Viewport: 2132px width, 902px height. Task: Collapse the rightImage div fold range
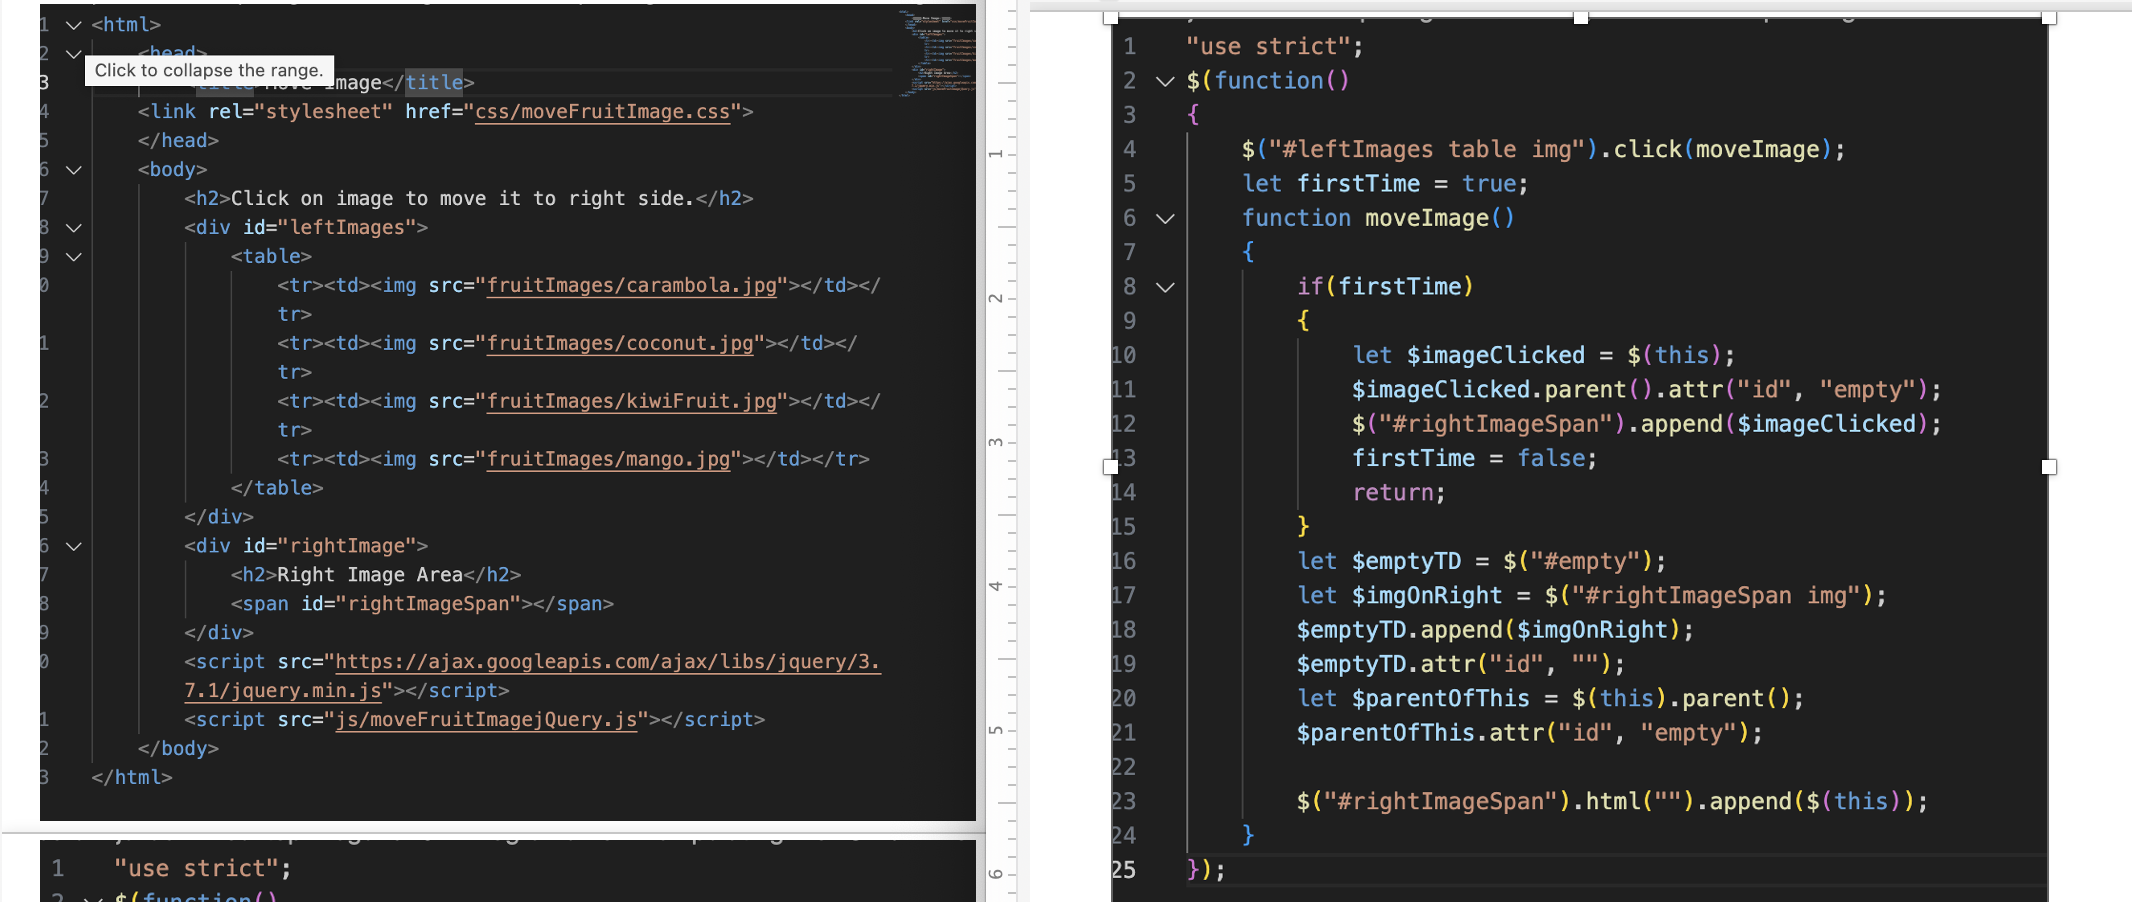point(72,546)
